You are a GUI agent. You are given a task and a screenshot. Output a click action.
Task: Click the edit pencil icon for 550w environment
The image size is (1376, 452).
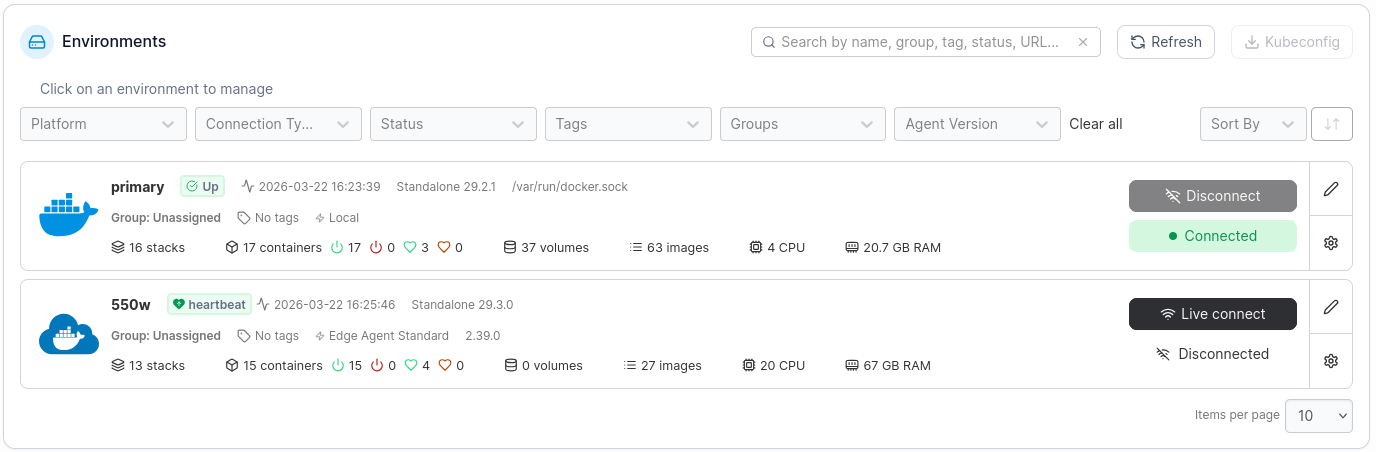point(1330,307)
